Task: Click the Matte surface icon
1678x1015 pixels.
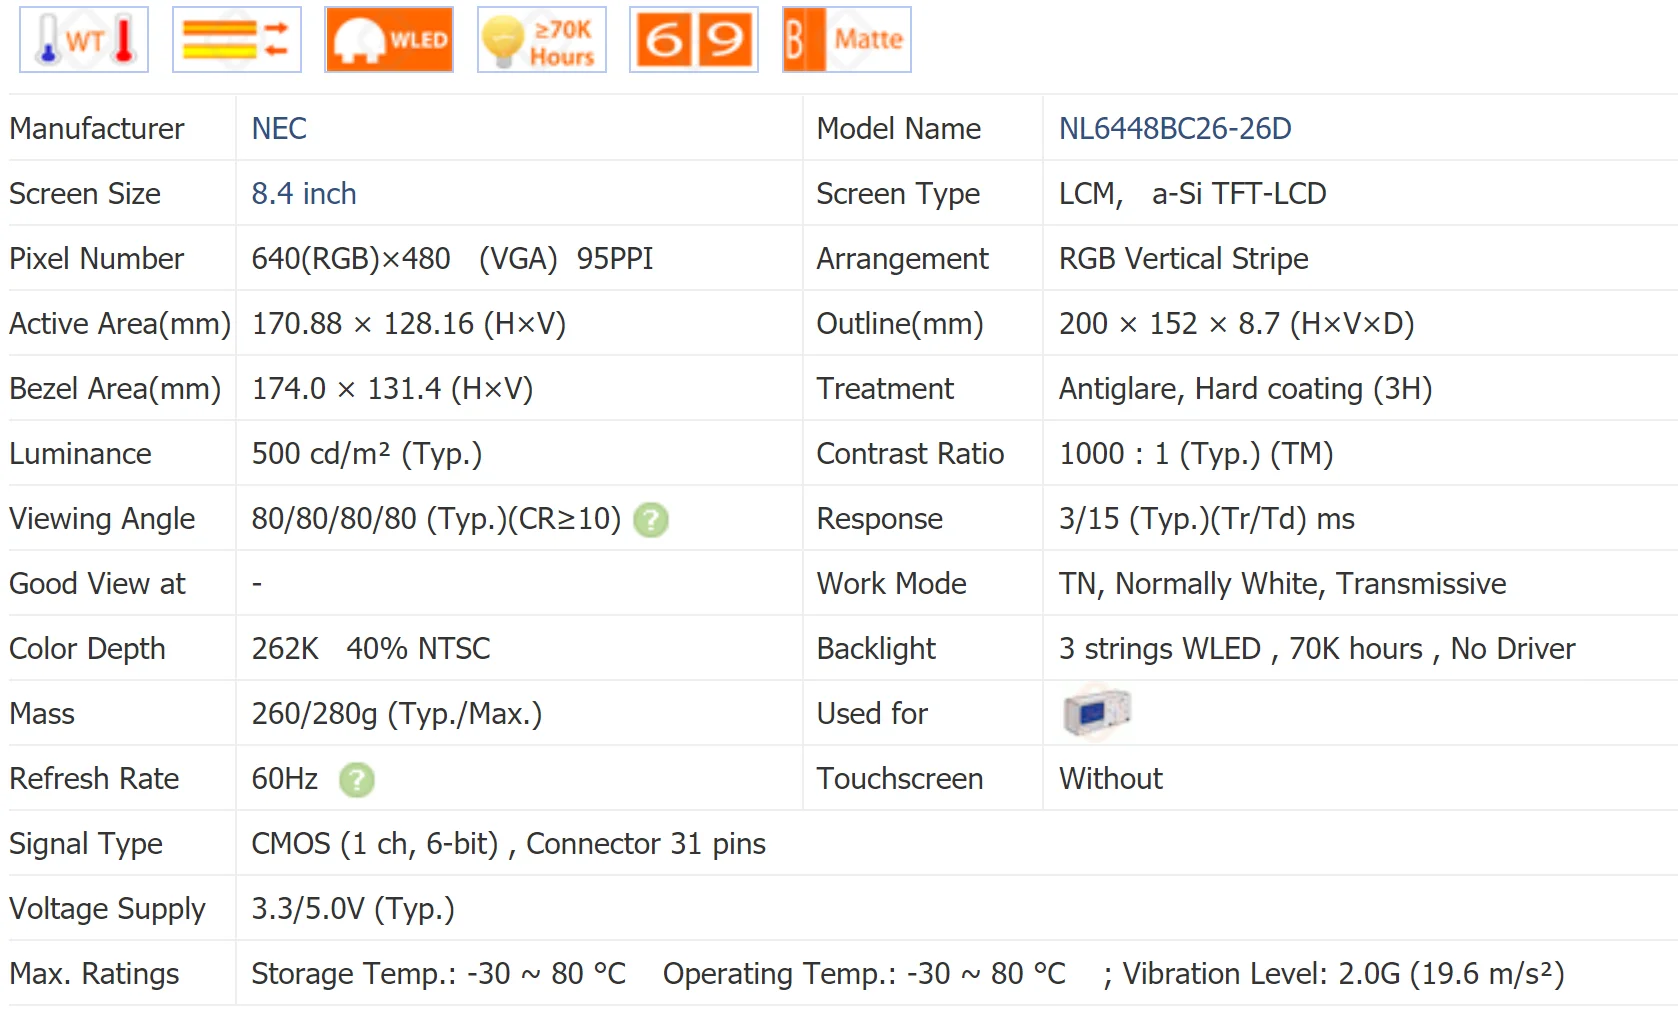Action: (x=847, y=40)
